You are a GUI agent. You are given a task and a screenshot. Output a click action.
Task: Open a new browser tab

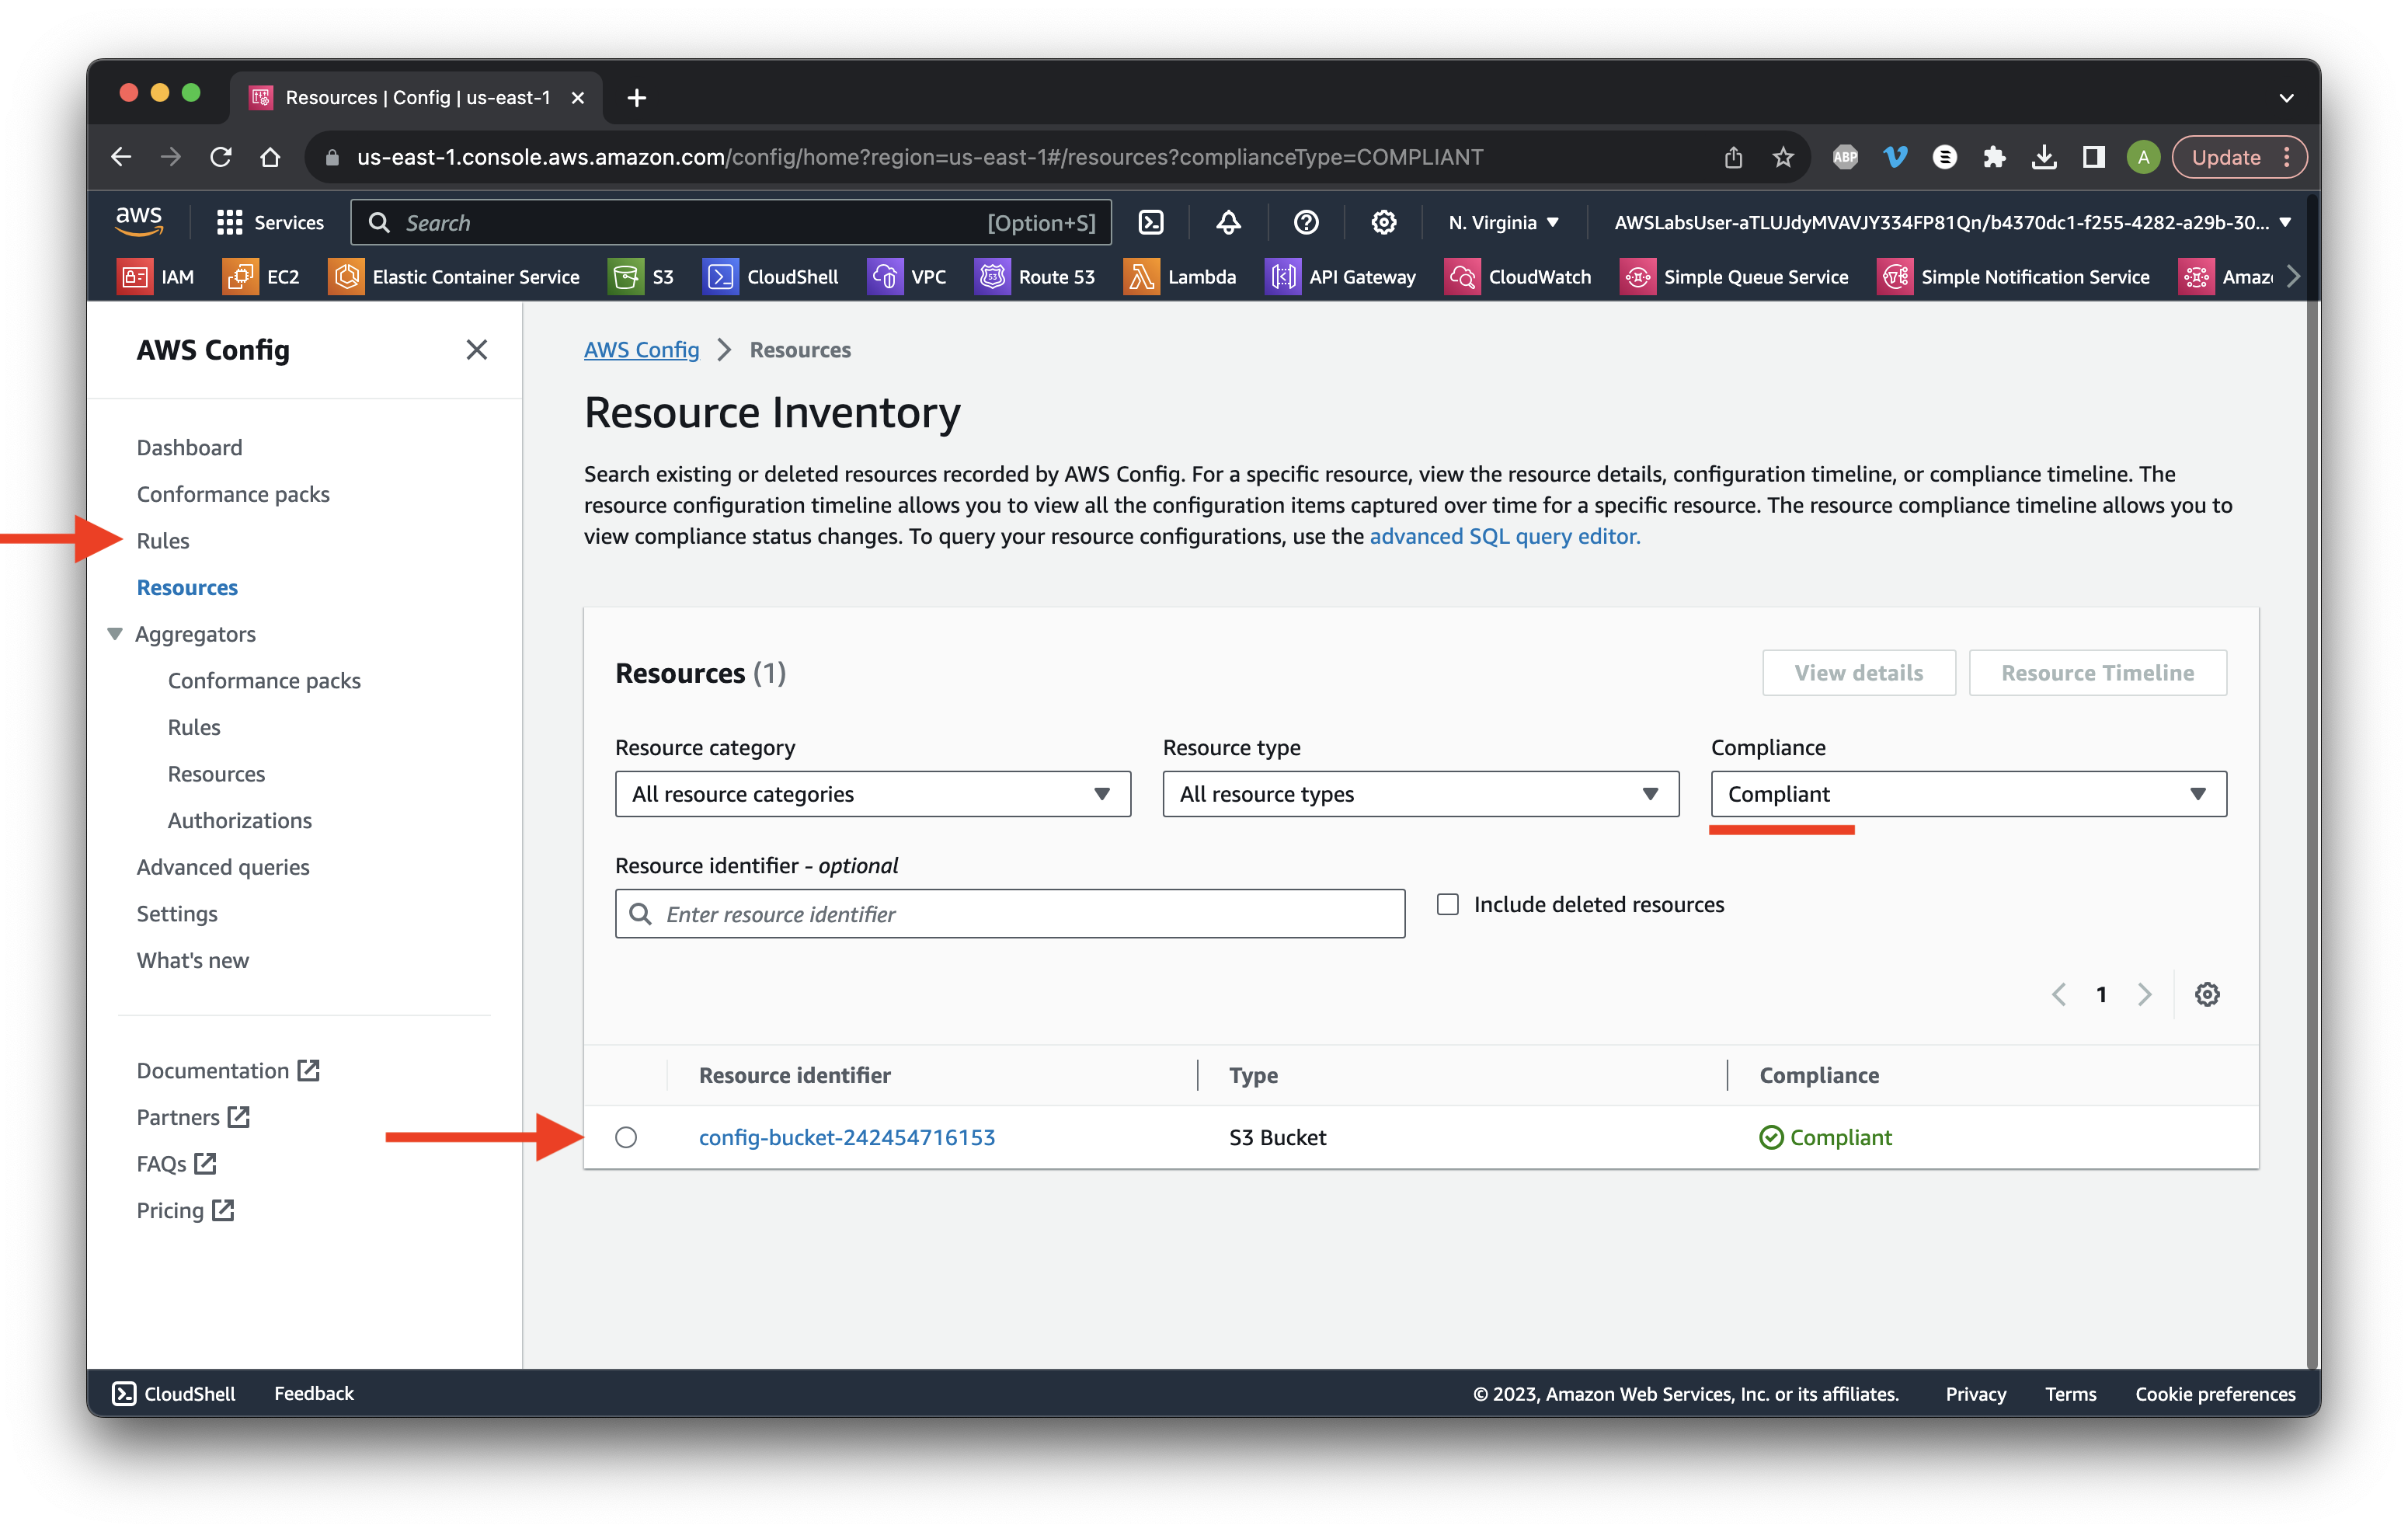pos(636,98)
